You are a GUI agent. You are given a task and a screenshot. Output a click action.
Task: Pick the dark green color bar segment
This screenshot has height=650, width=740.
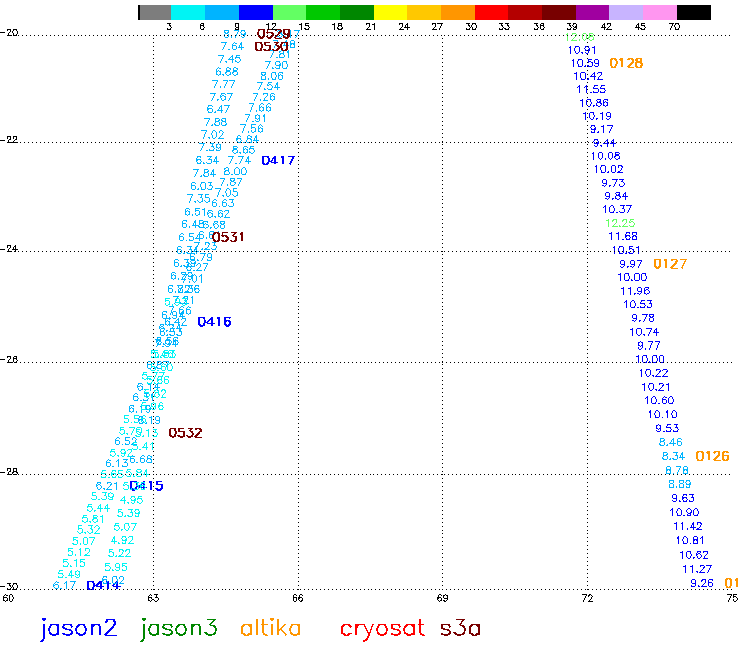pyautogui.click(x=357, y=12)
